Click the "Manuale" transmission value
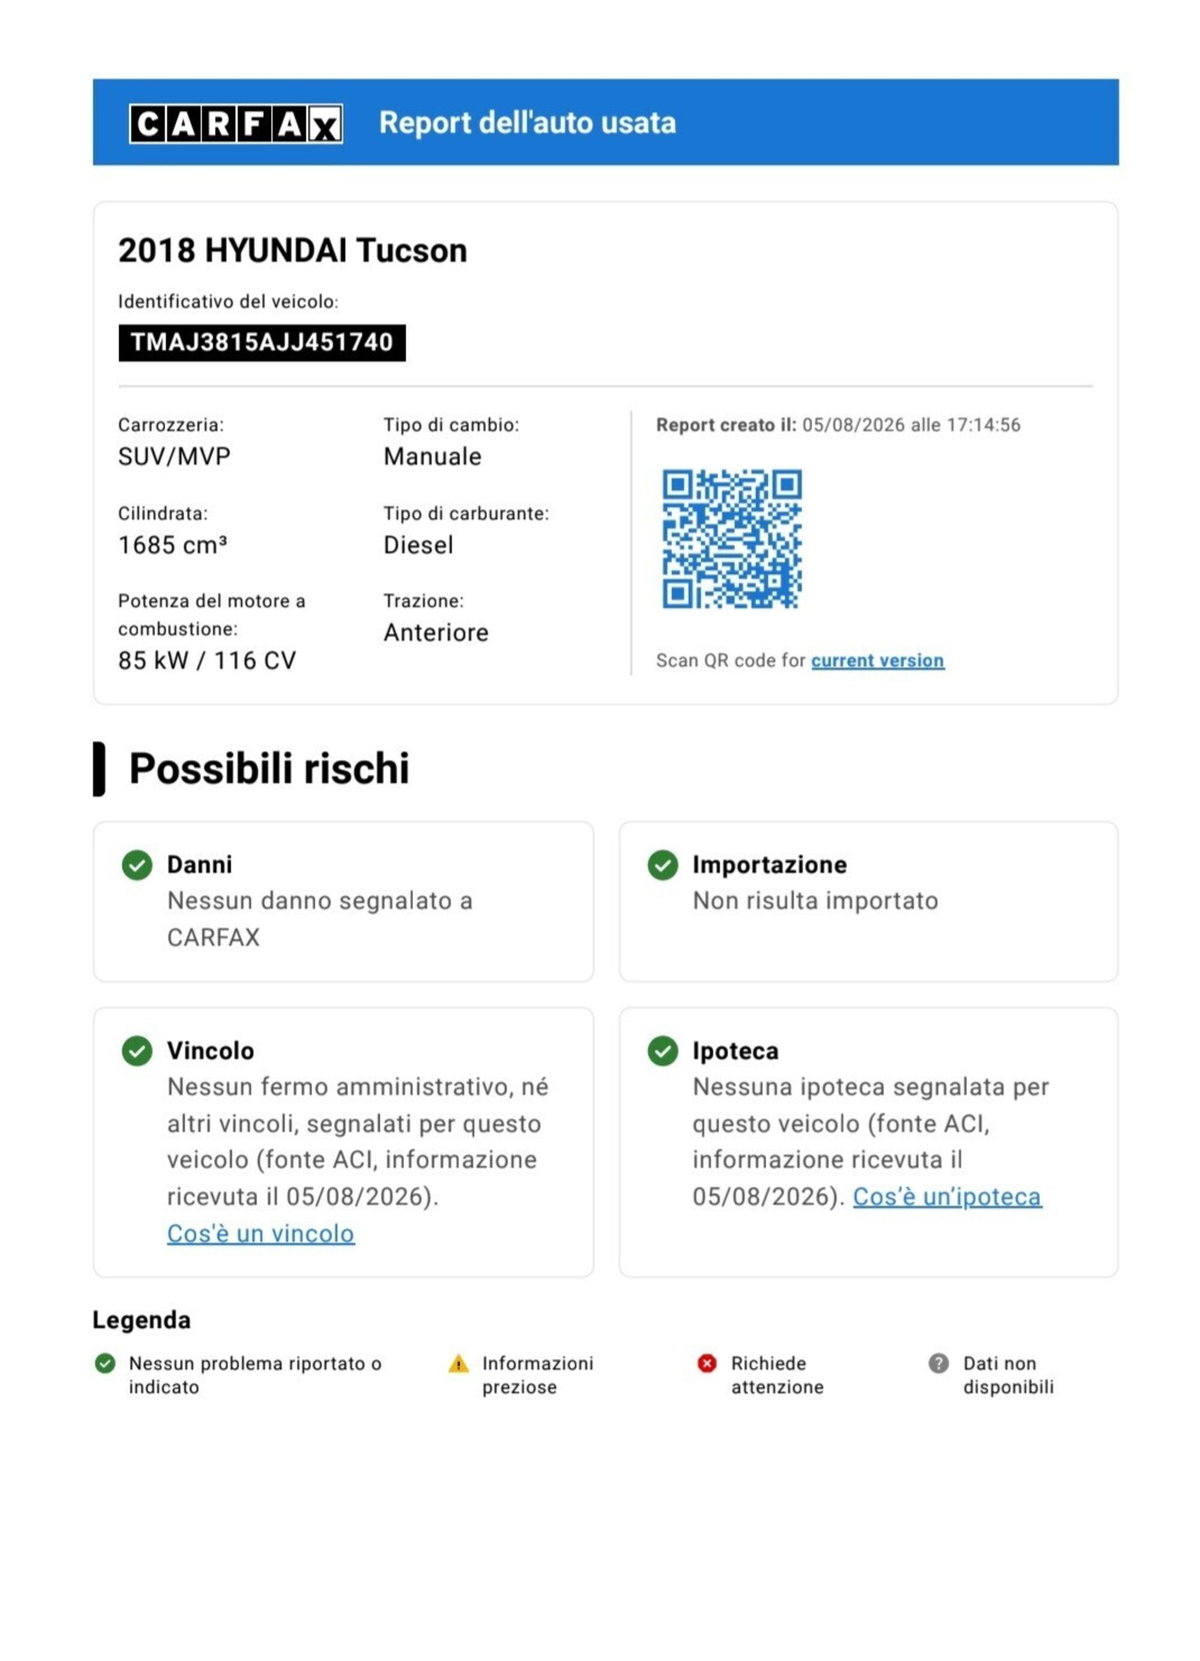1200x1661 pixels. (432, 457)
